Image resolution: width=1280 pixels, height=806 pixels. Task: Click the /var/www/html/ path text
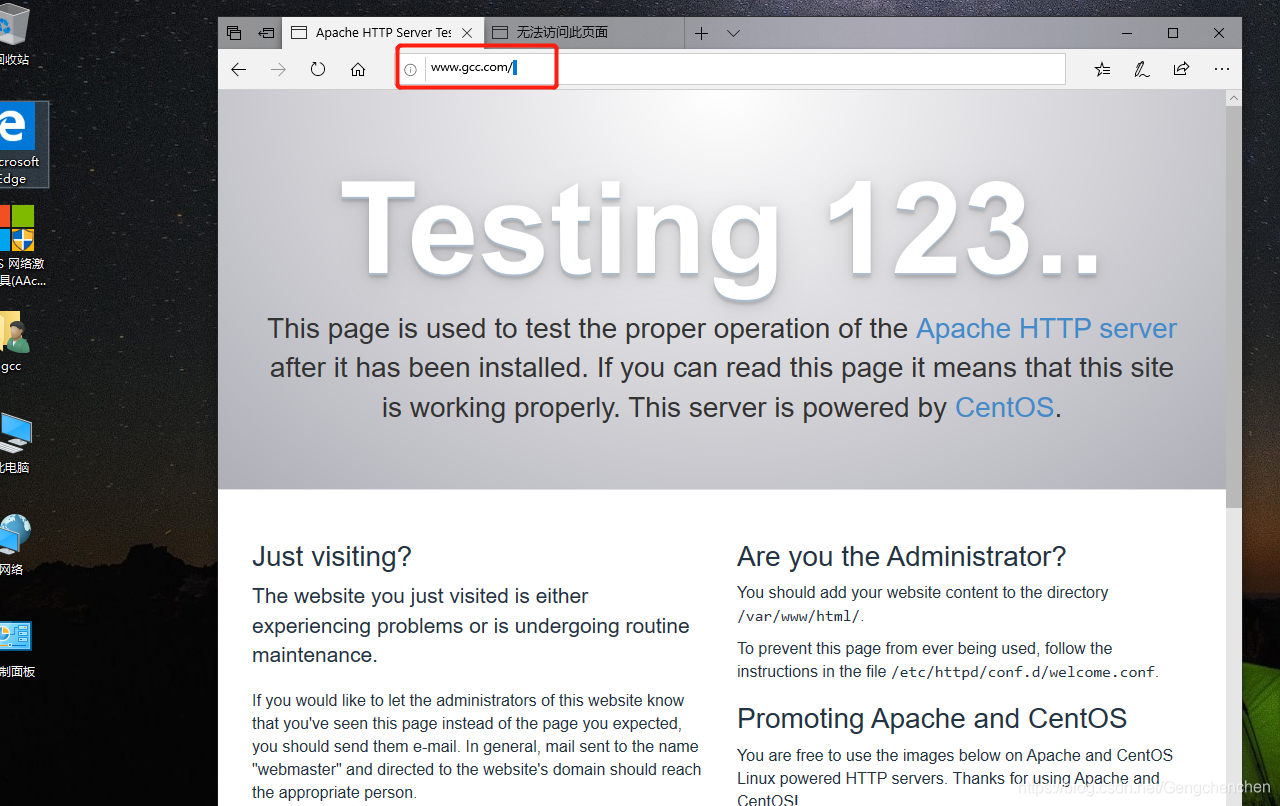click(798, 617)
